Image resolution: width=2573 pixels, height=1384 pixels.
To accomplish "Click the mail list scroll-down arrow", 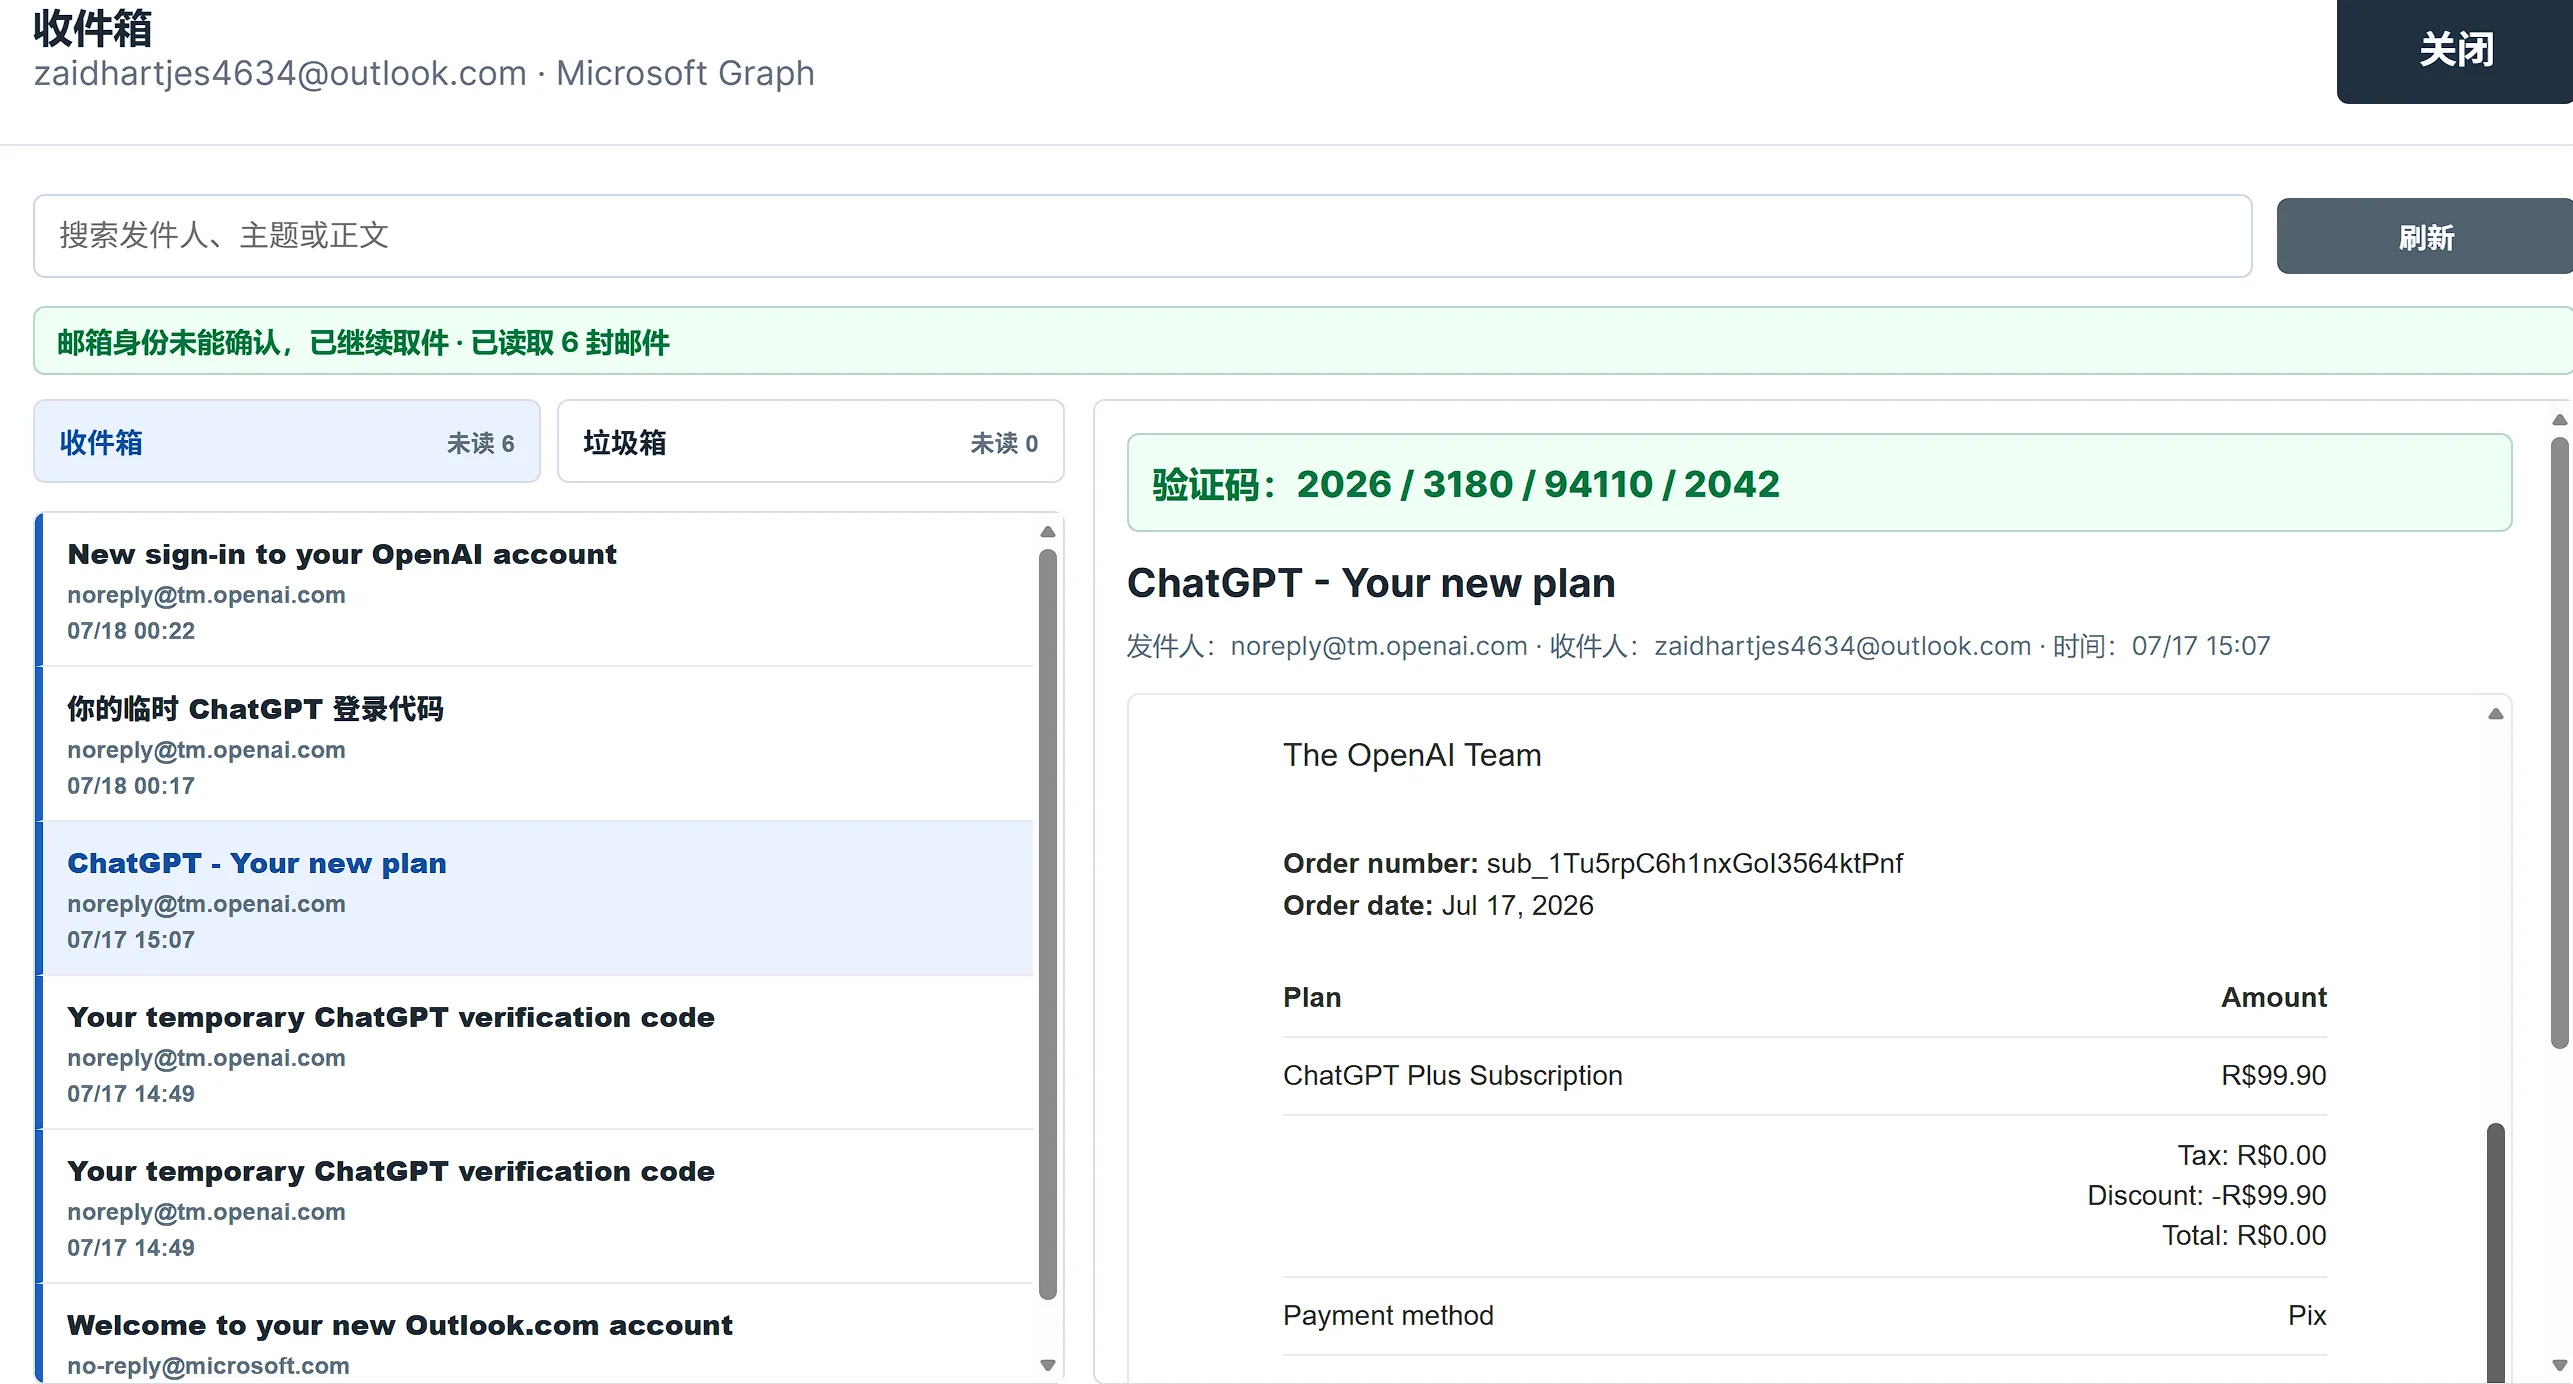I will click(1048, 1365).
